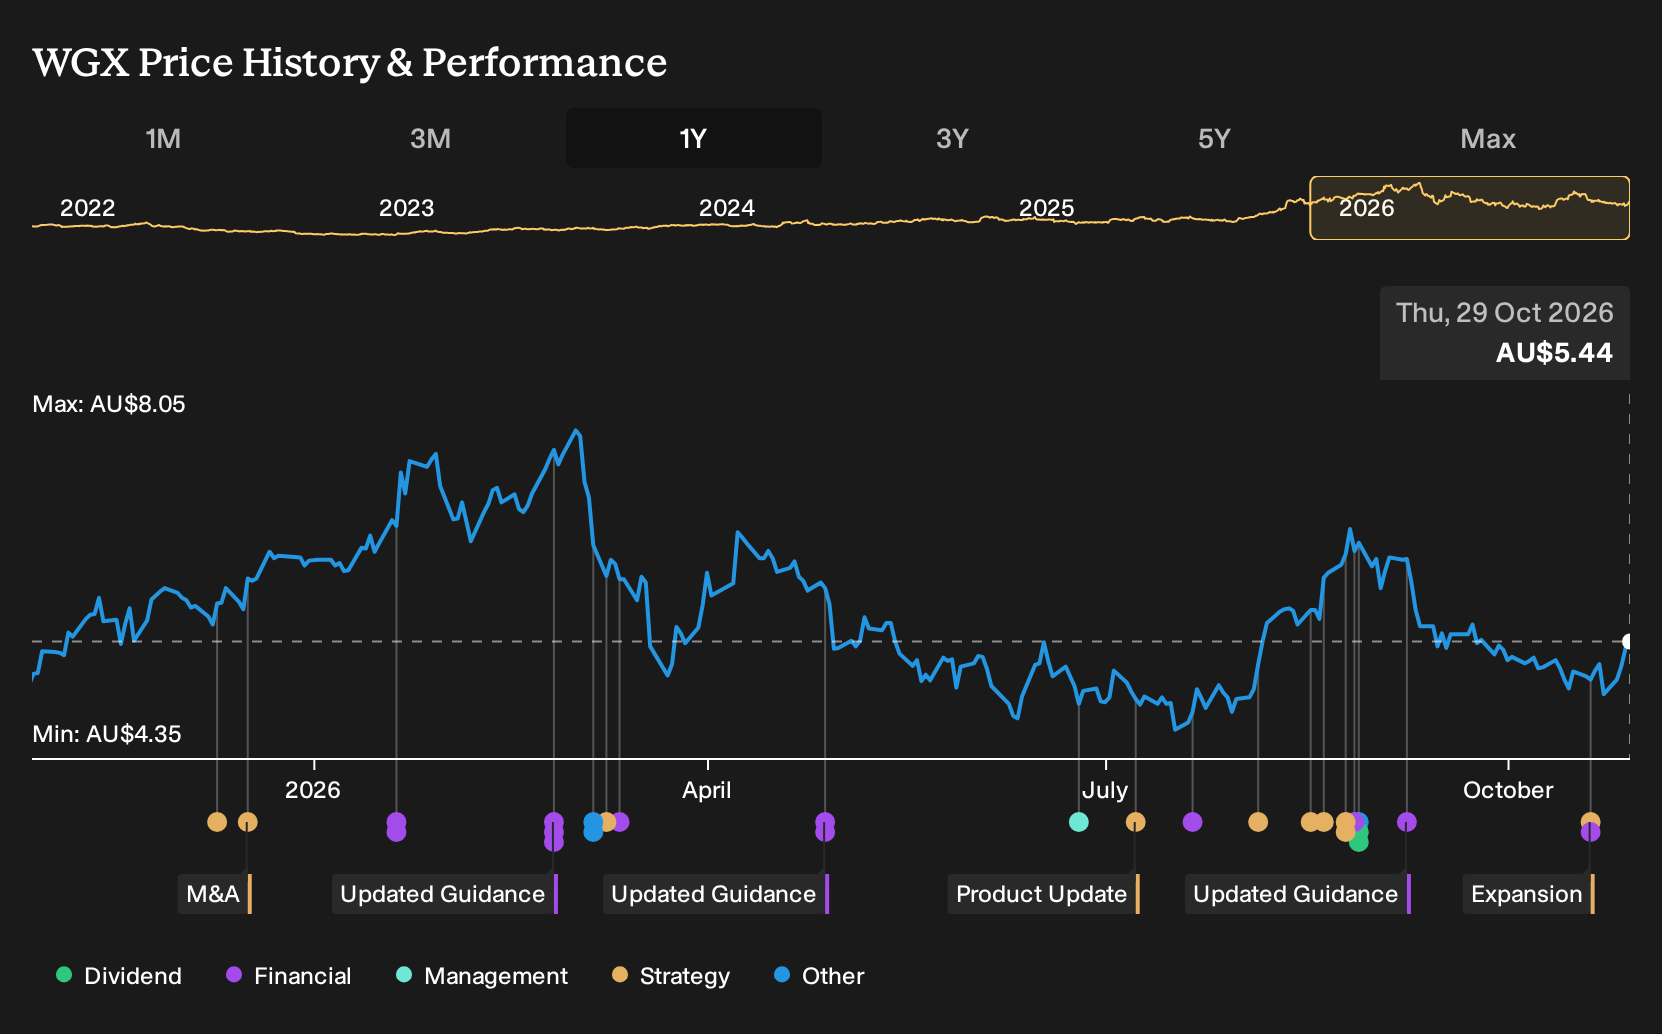Click the green Dividend event dot

(1358, 842)
